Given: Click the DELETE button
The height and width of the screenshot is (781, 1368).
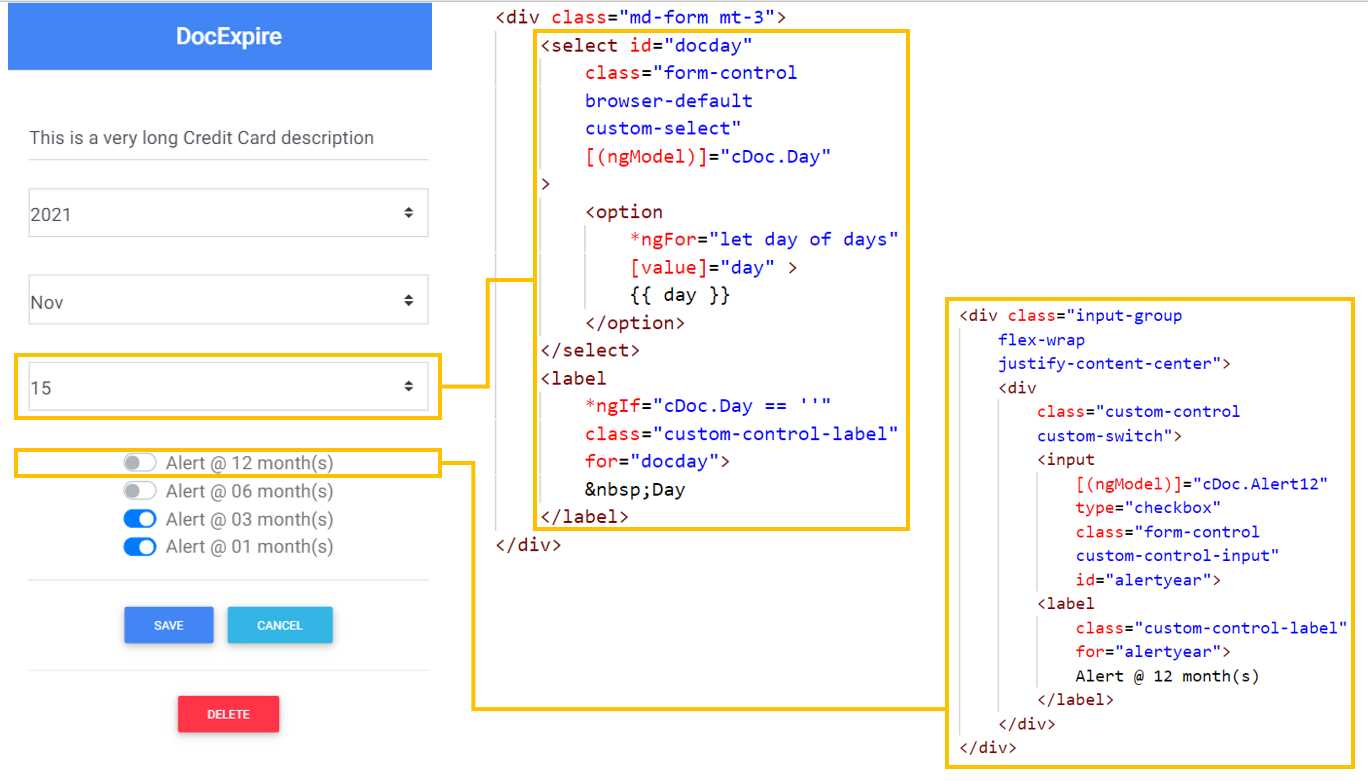Looking at the screenshot, I should 228,714.
